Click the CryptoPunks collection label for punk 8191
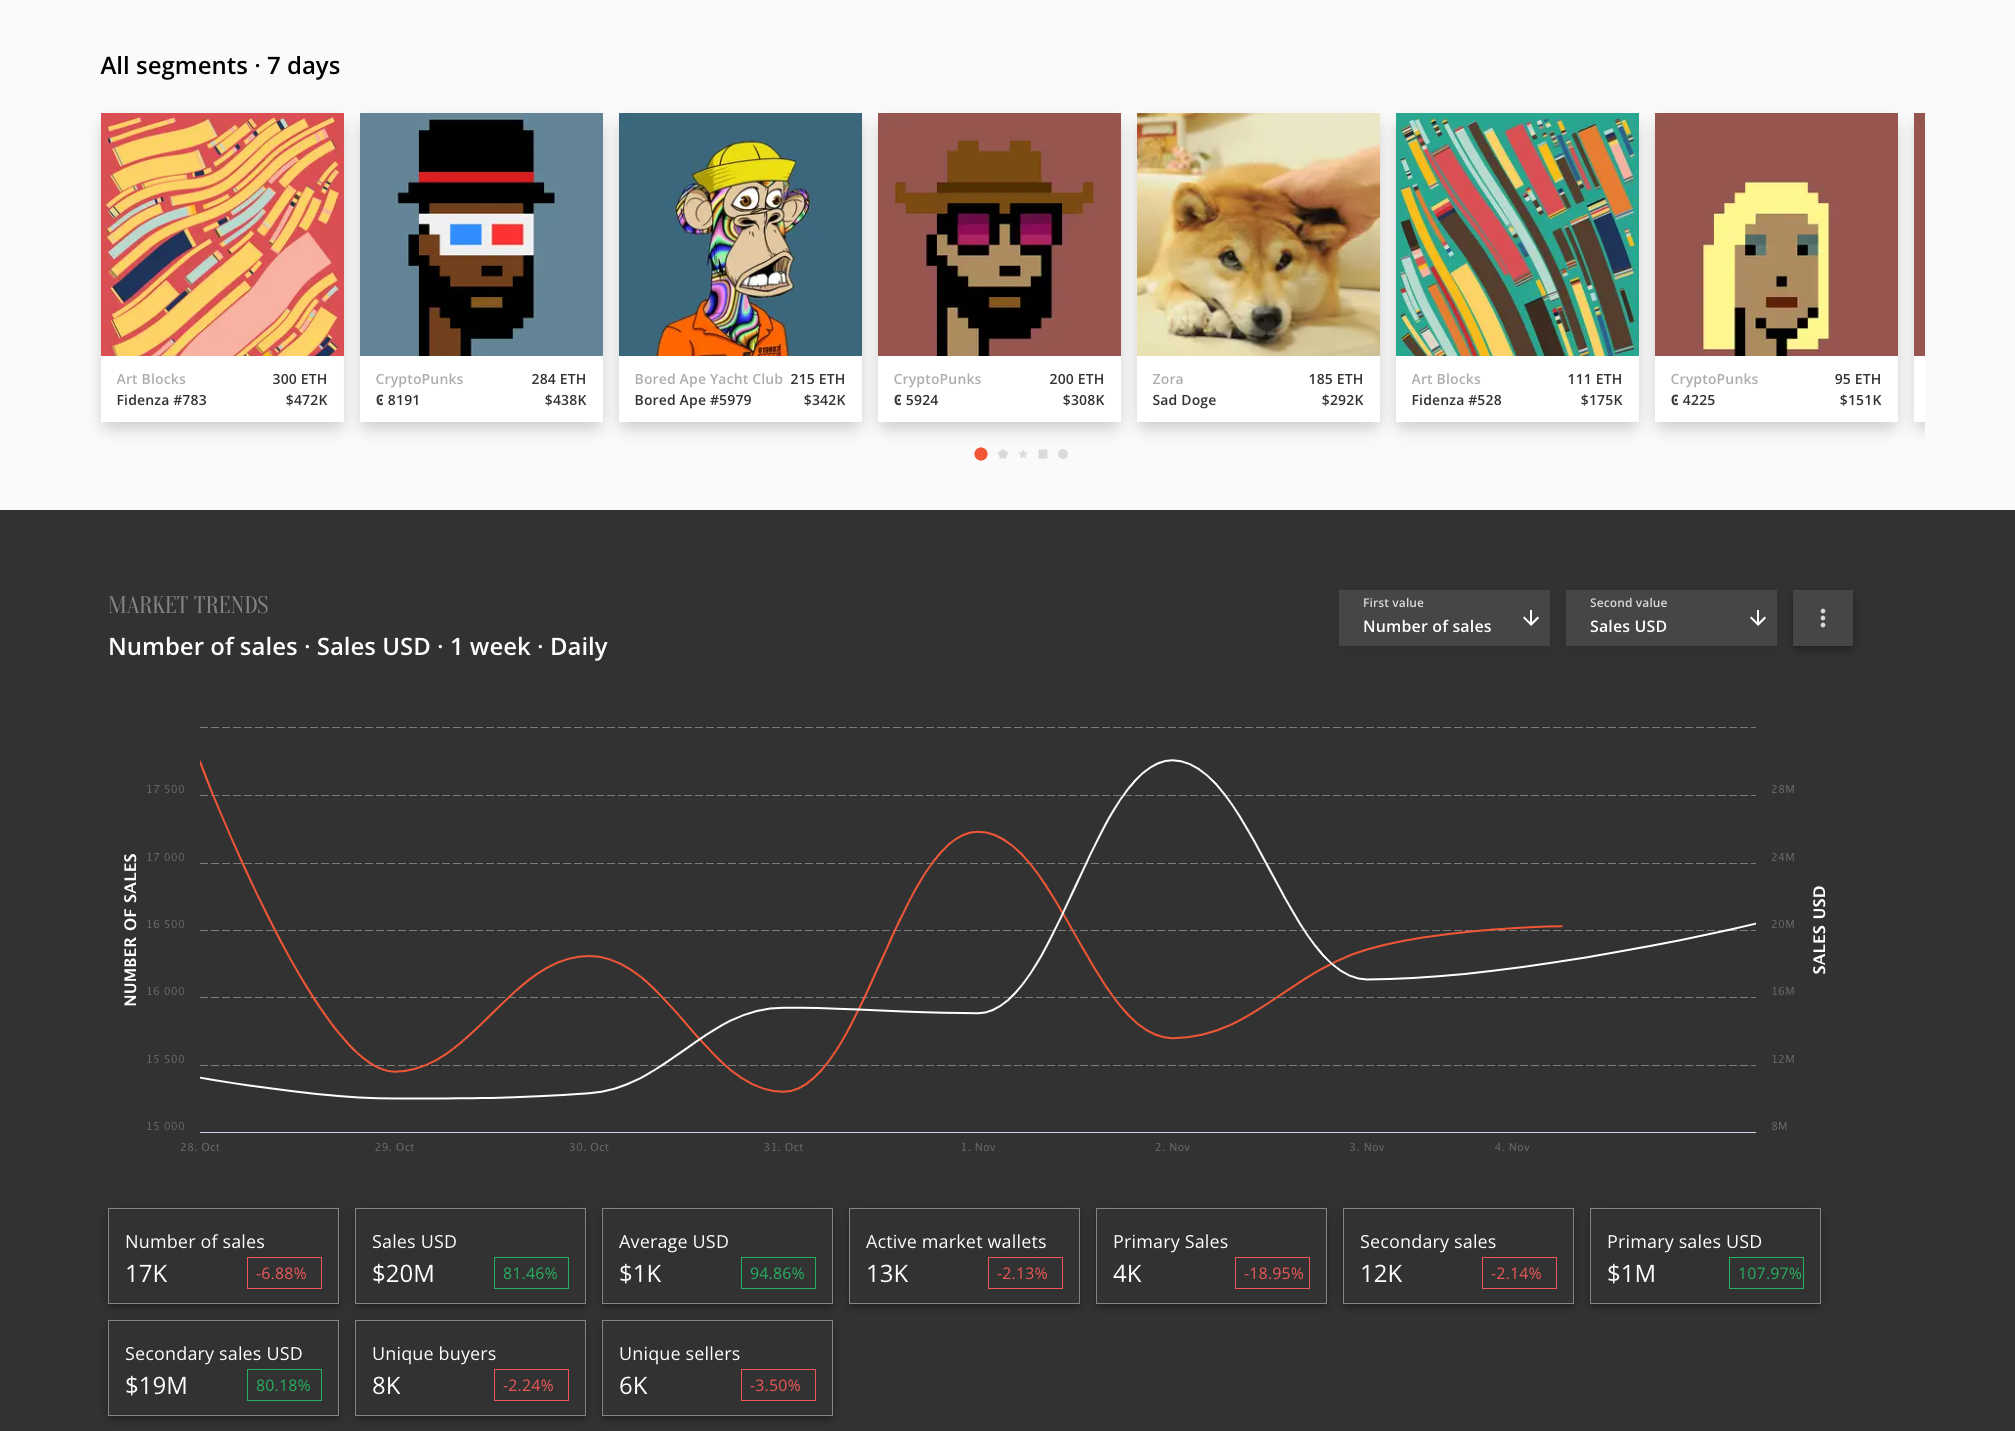This screenshot has height=1431, width=2015. (419, 379)
